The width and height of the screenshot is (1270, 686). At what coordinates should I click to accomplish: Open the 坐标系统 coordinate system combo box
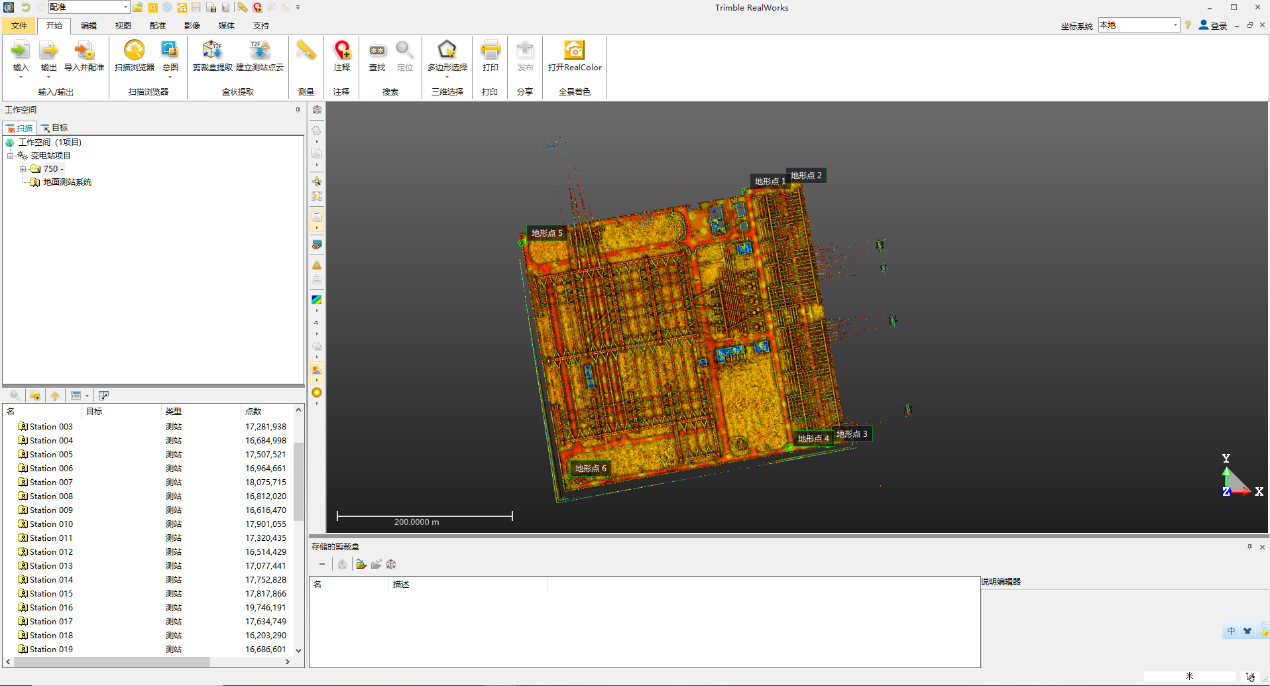point(1175,25)
